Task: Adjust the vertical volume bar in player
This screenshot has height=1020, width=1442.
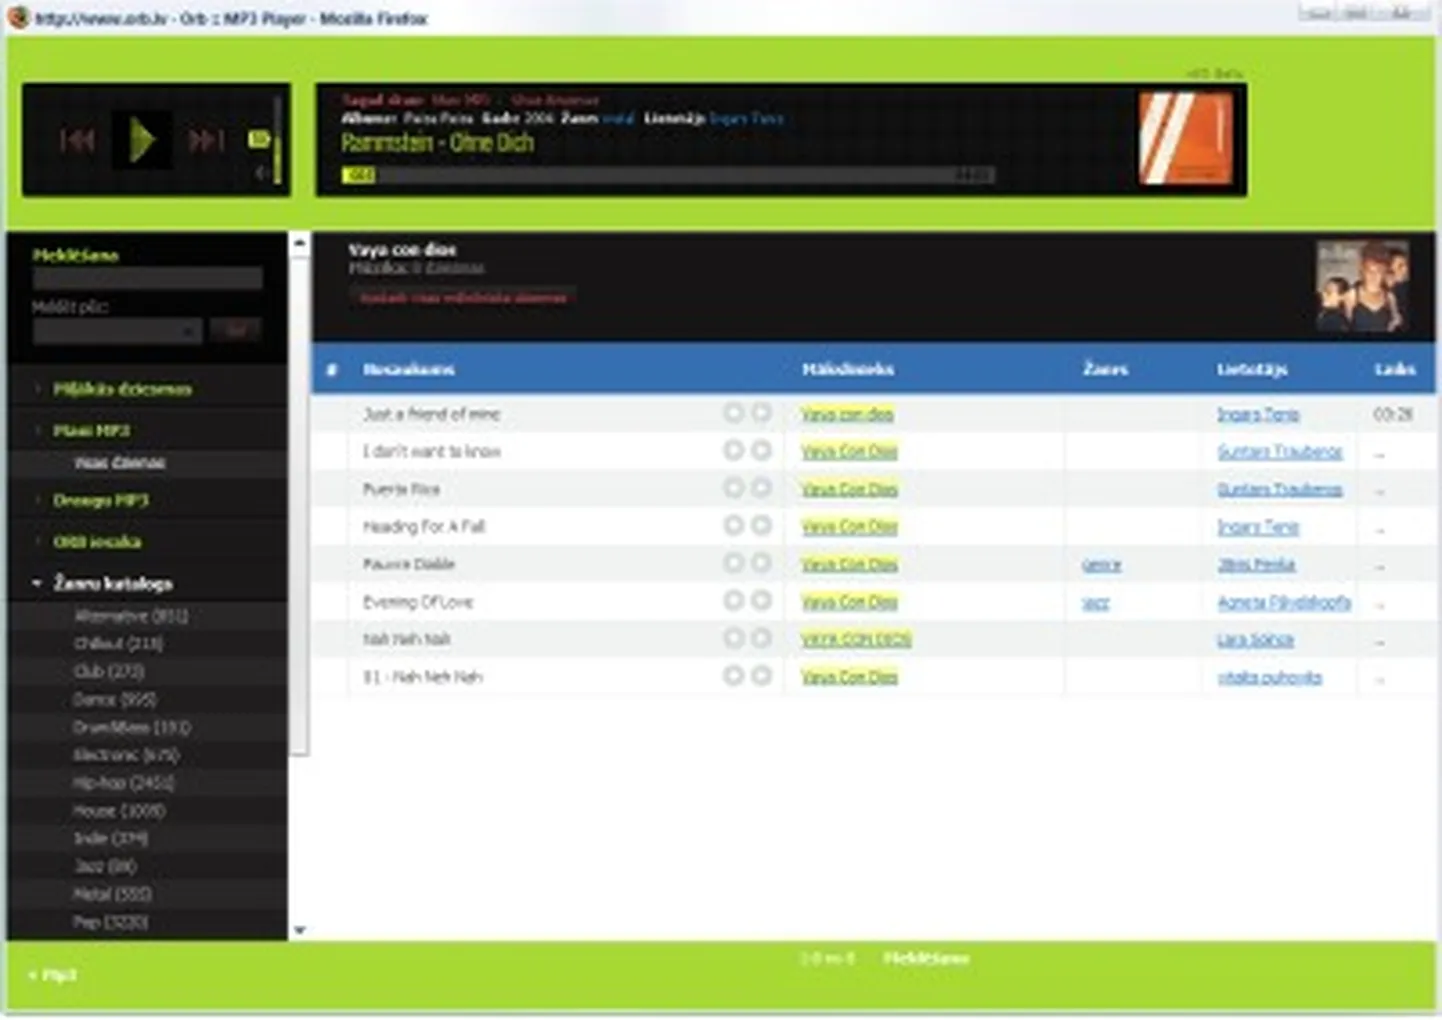Action: pyautogui.click(x=278, y=140)
